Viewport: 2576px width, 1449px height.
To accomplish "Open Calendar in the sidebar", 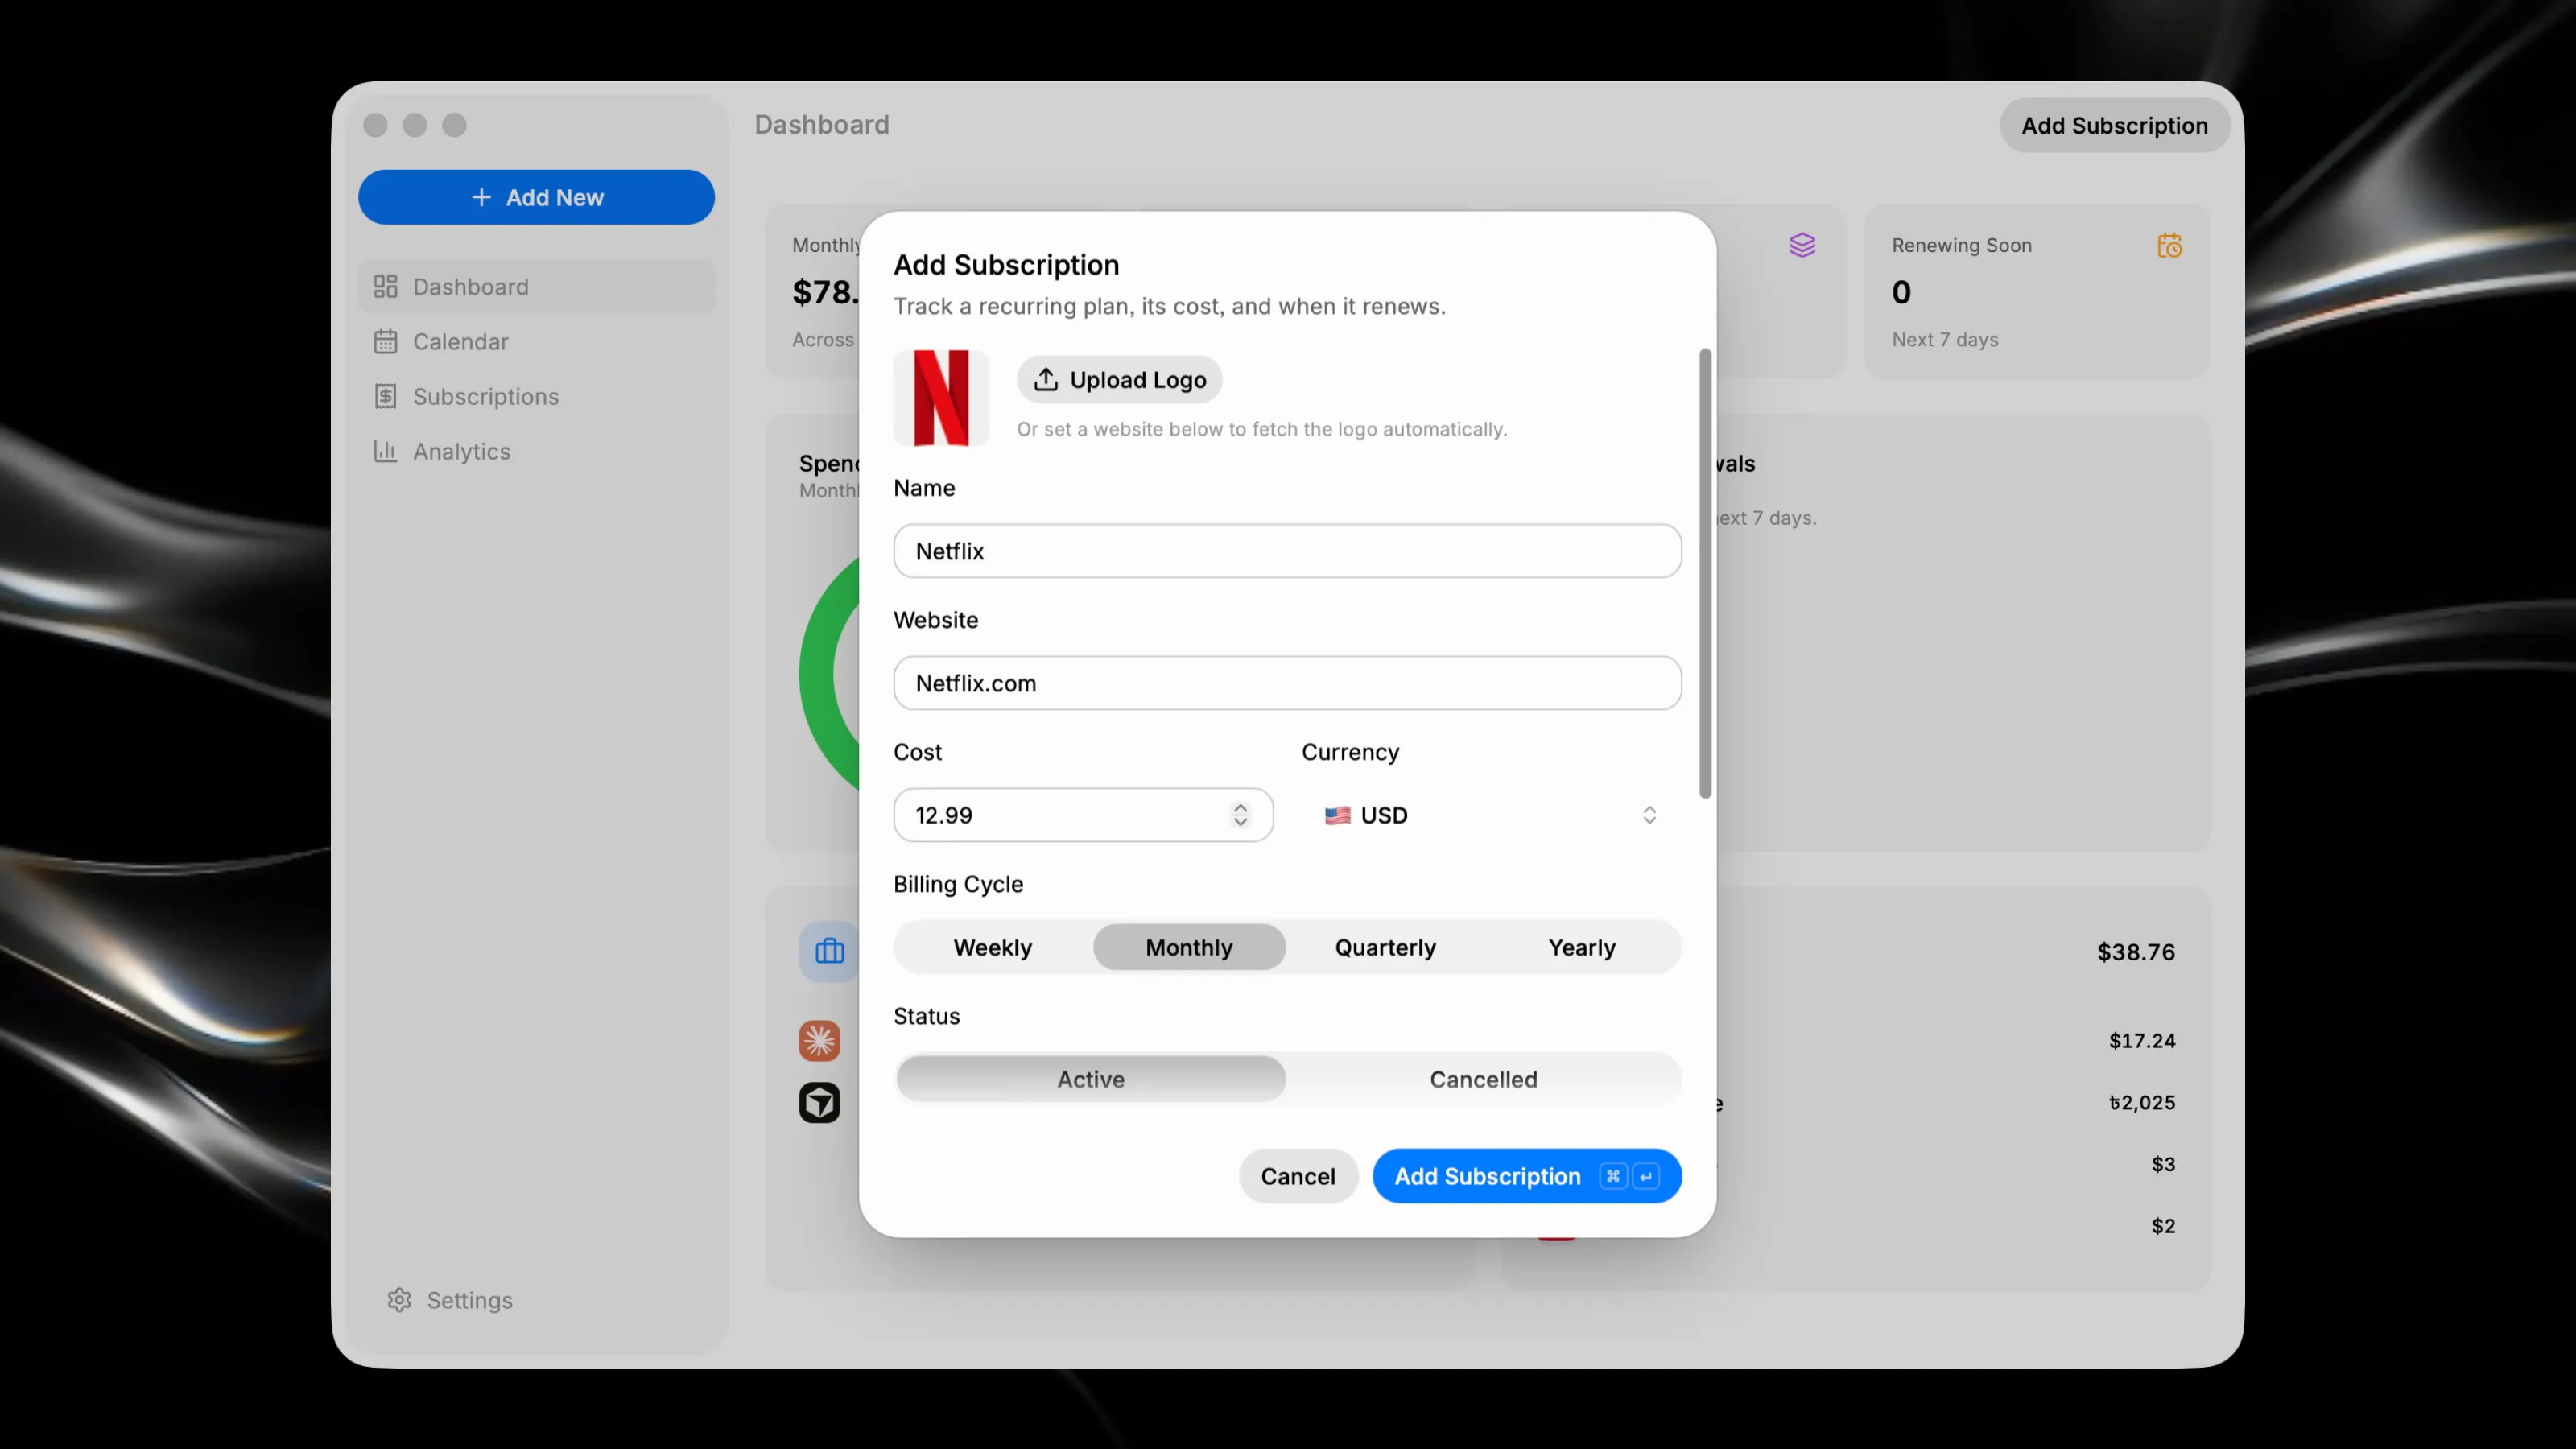I will [536, 342].
